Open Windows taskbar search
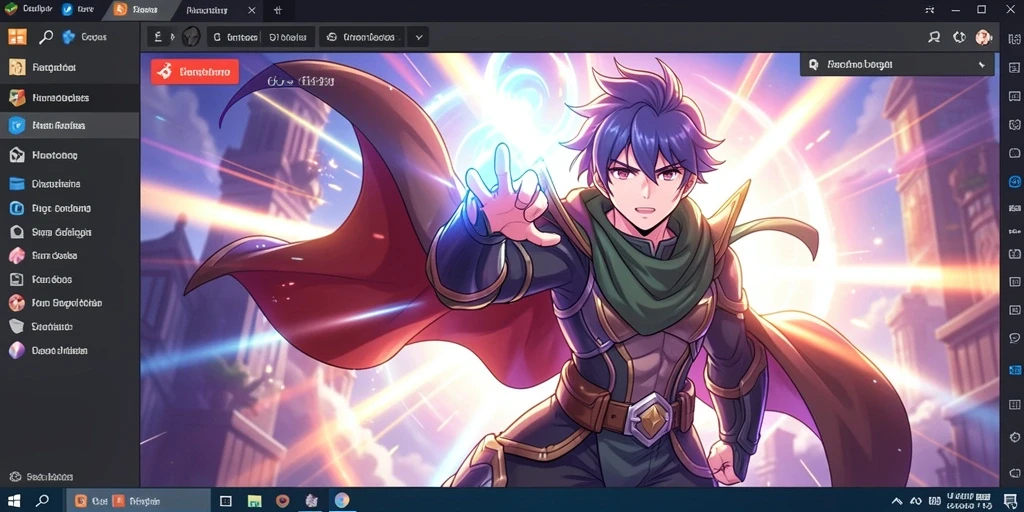 point(42,501)
